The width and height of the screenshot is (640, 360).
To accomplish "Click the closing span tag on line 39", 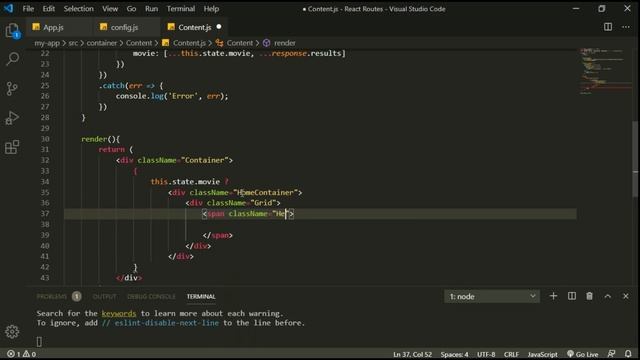I will click(x=218, y=235).
